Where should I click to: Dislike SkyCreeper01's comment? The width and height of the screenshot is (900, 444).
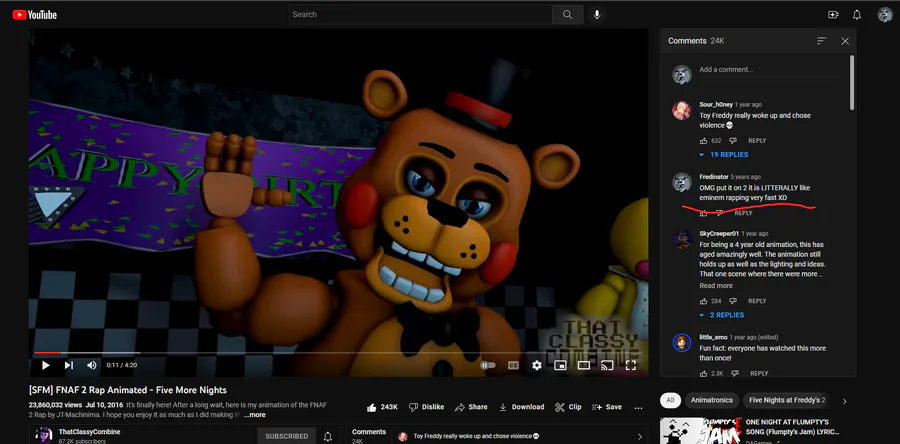(x=733, y=301)
